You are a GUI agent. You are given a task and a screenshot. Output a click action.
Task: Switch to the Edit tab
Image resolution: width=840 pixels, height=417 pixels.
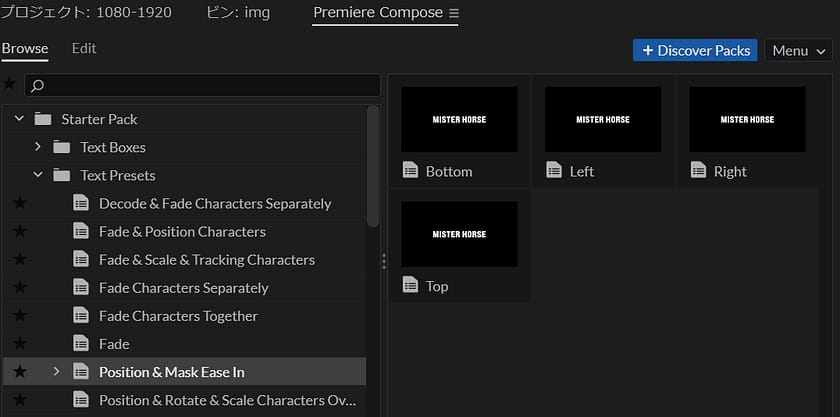84,48
